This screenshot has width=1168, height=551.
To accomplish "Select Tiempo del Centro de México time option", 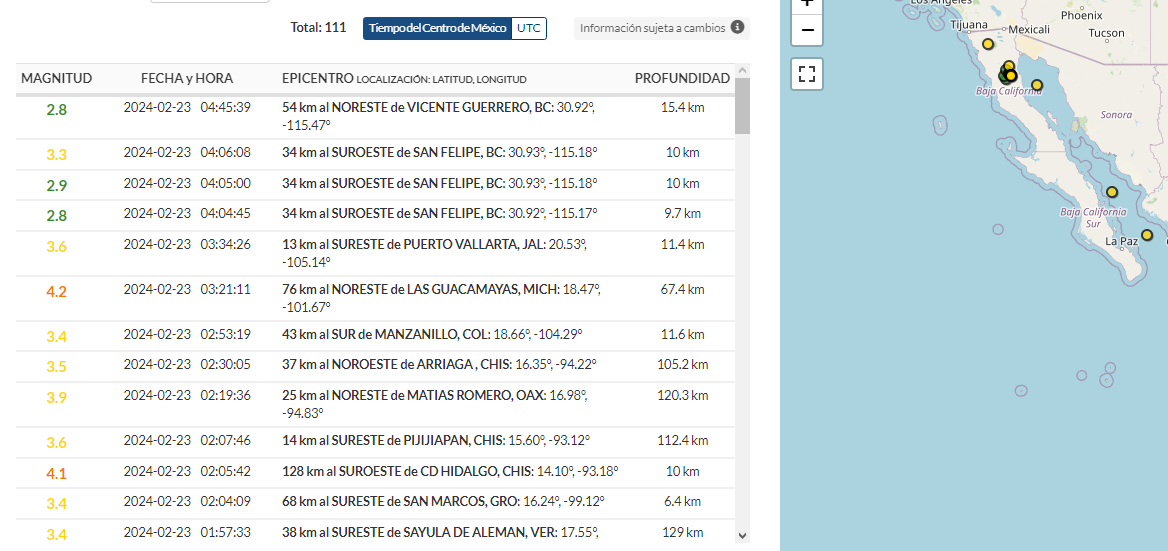I will tap(437, 28).
